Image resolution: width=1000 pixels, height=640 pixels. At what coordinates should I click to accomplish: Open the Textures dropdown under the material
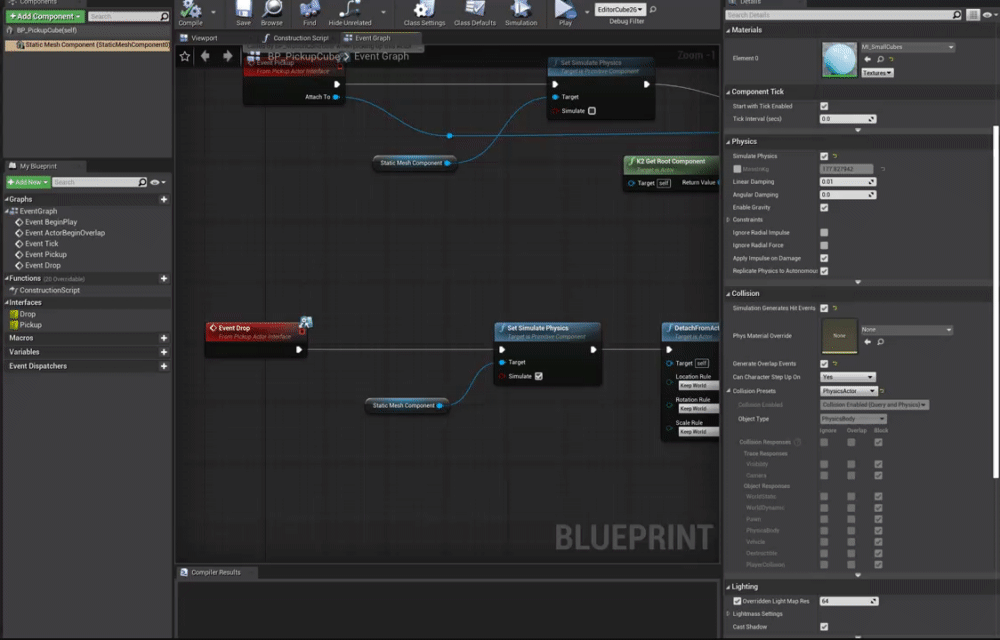pyautogui.click(x=877, y=73)
